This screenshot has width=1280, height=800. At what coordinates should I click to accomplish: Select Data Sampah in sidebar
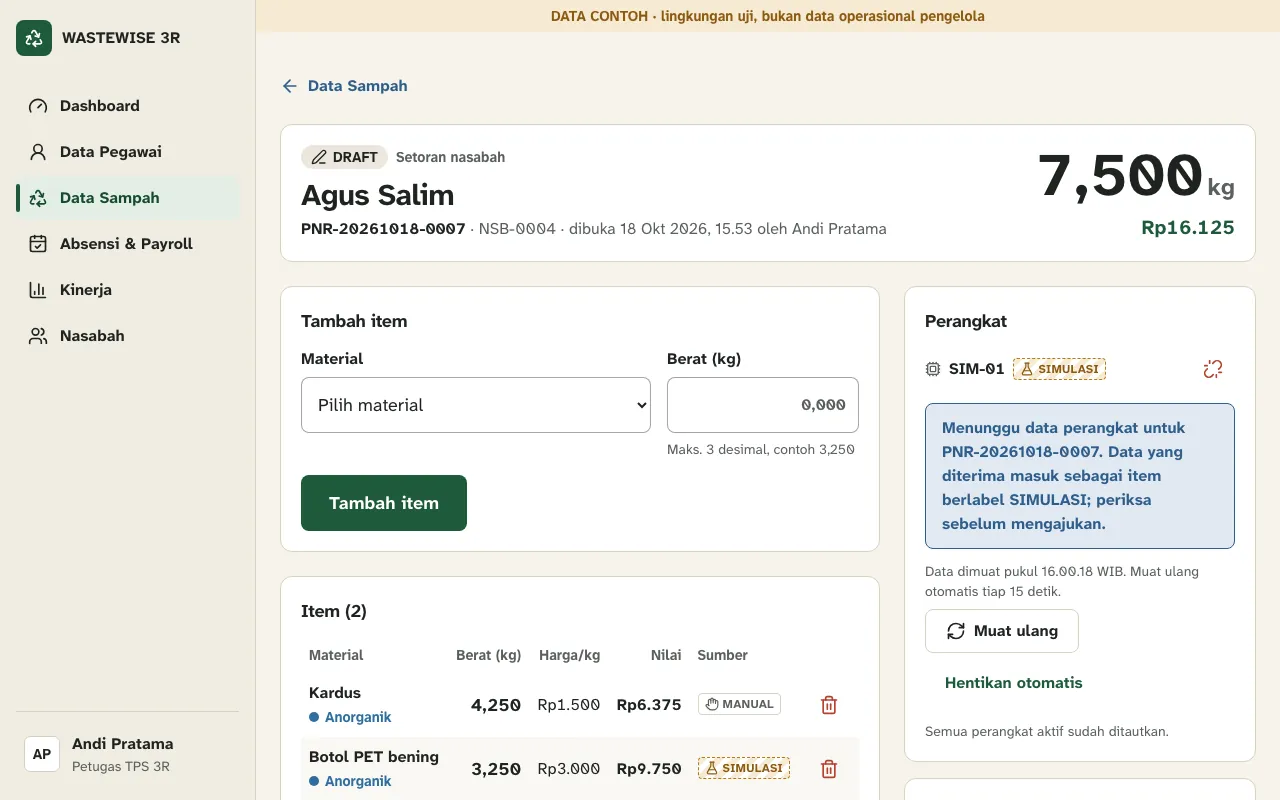click(128, 198)
